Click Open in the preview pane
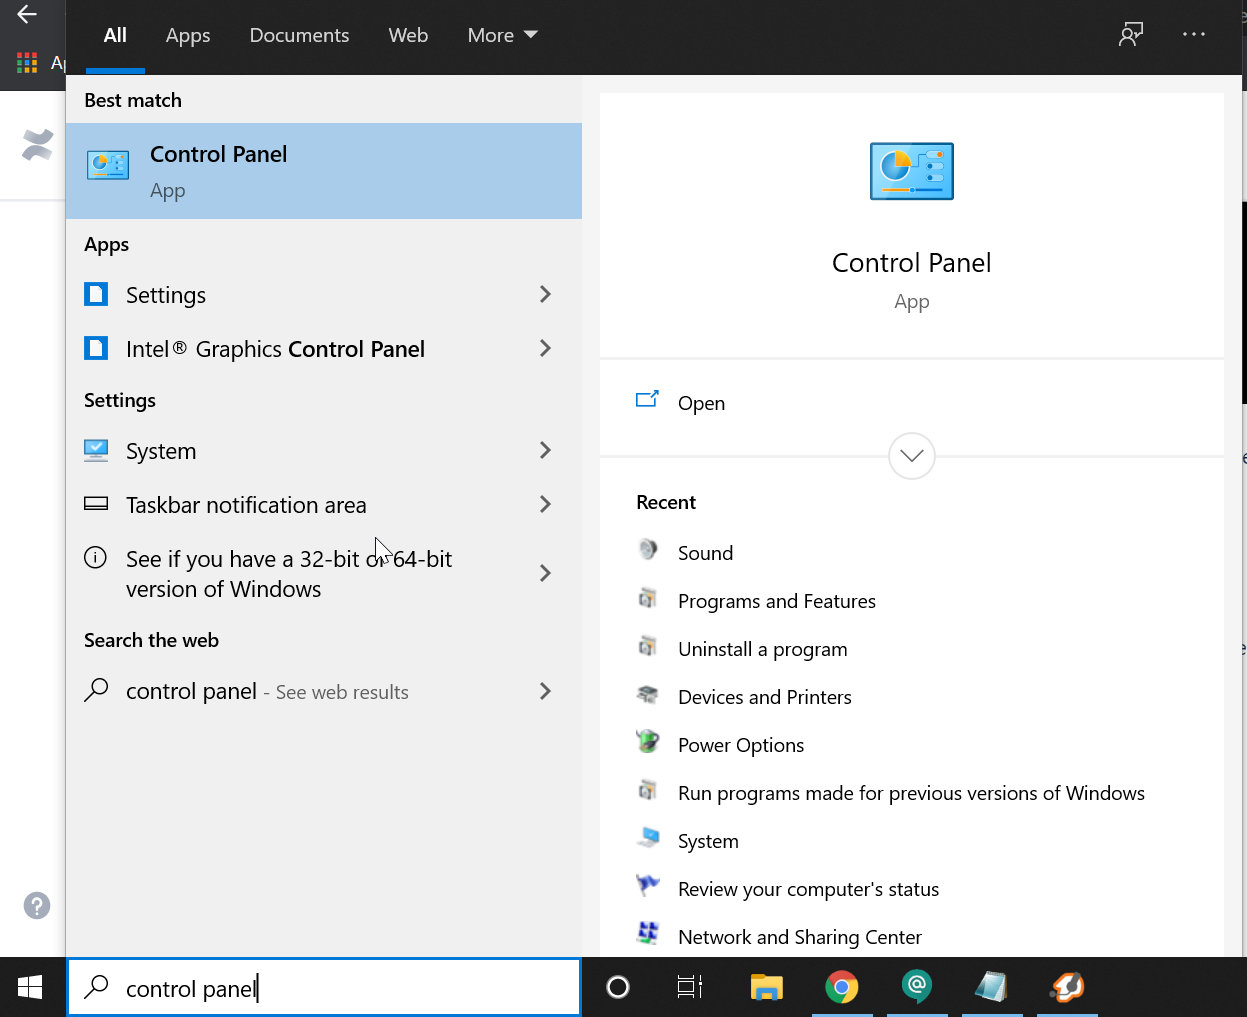The width and height of the screenshot is (1247, 1017). pos(701,403)
